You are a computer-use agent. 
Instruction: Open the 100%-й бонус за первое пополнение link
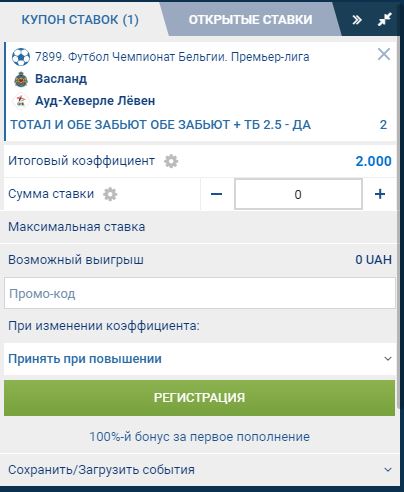[x=199, y=437]
